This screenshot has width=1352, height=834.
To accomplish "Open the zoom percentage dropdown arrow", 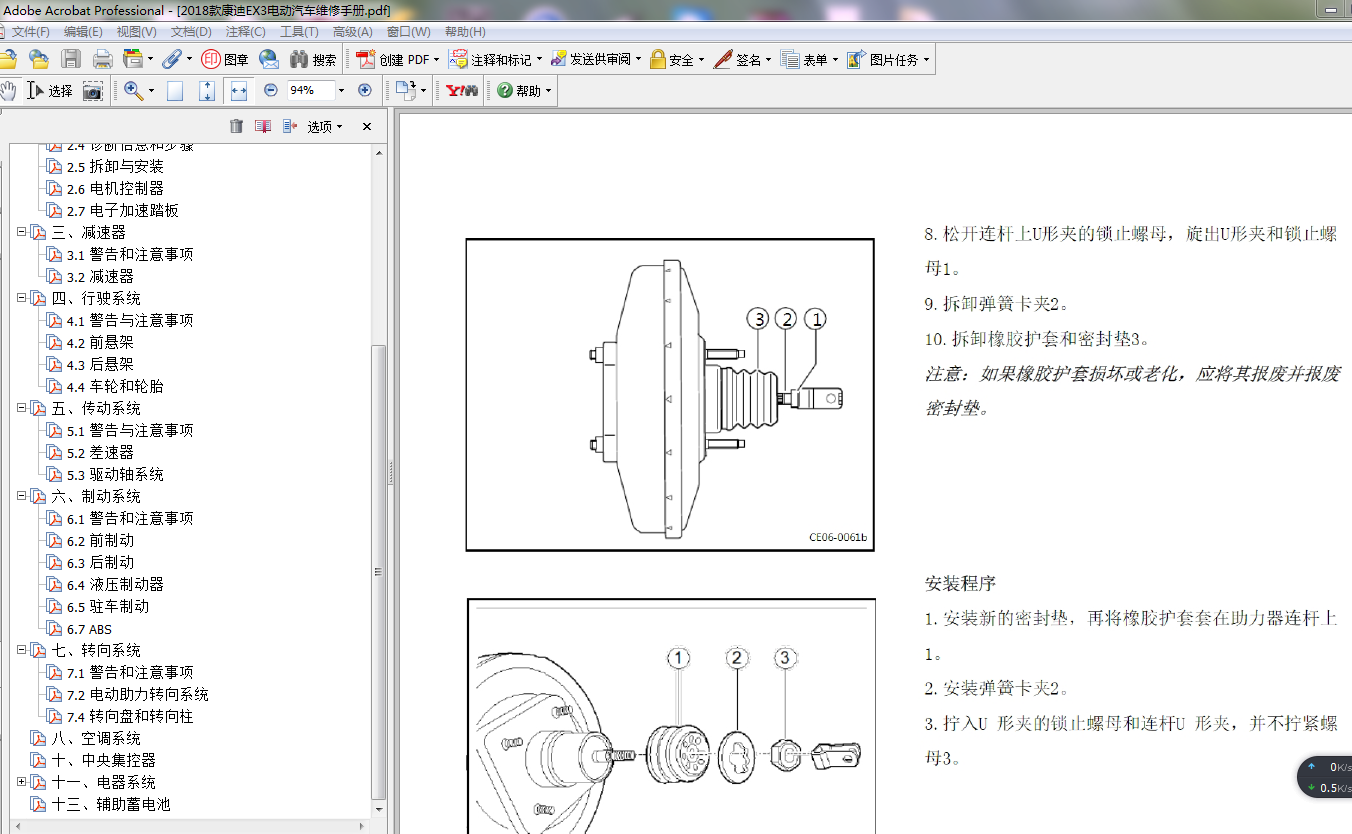I will click(341, 90).
